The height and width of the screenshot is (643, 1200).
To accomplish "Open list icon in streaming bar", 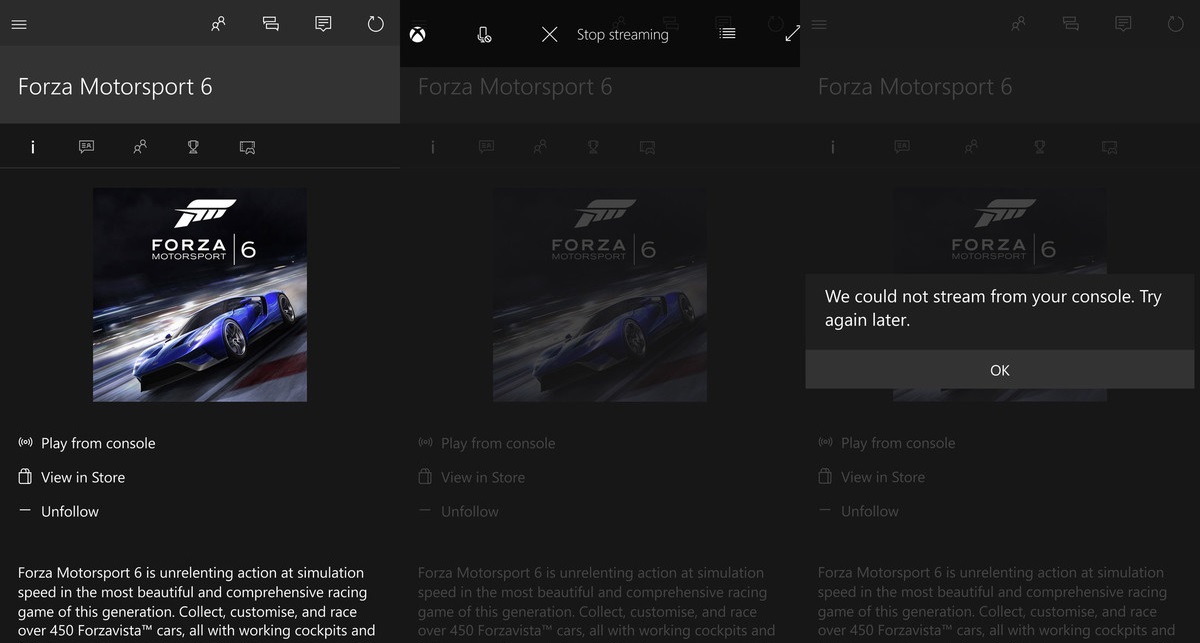I will coord(727,33).
